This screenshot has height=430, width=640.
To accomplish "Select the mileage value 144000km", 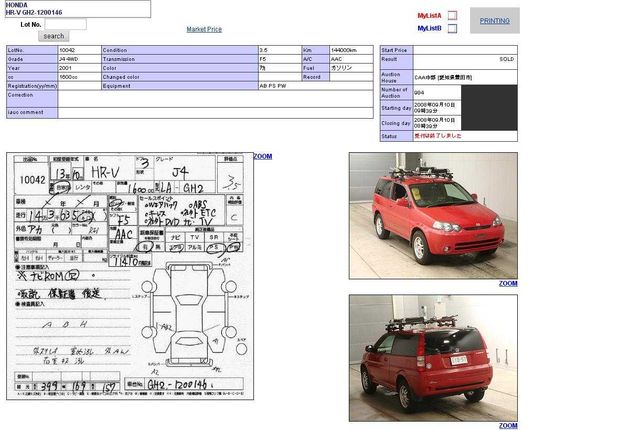I will [x=344, y=50].
